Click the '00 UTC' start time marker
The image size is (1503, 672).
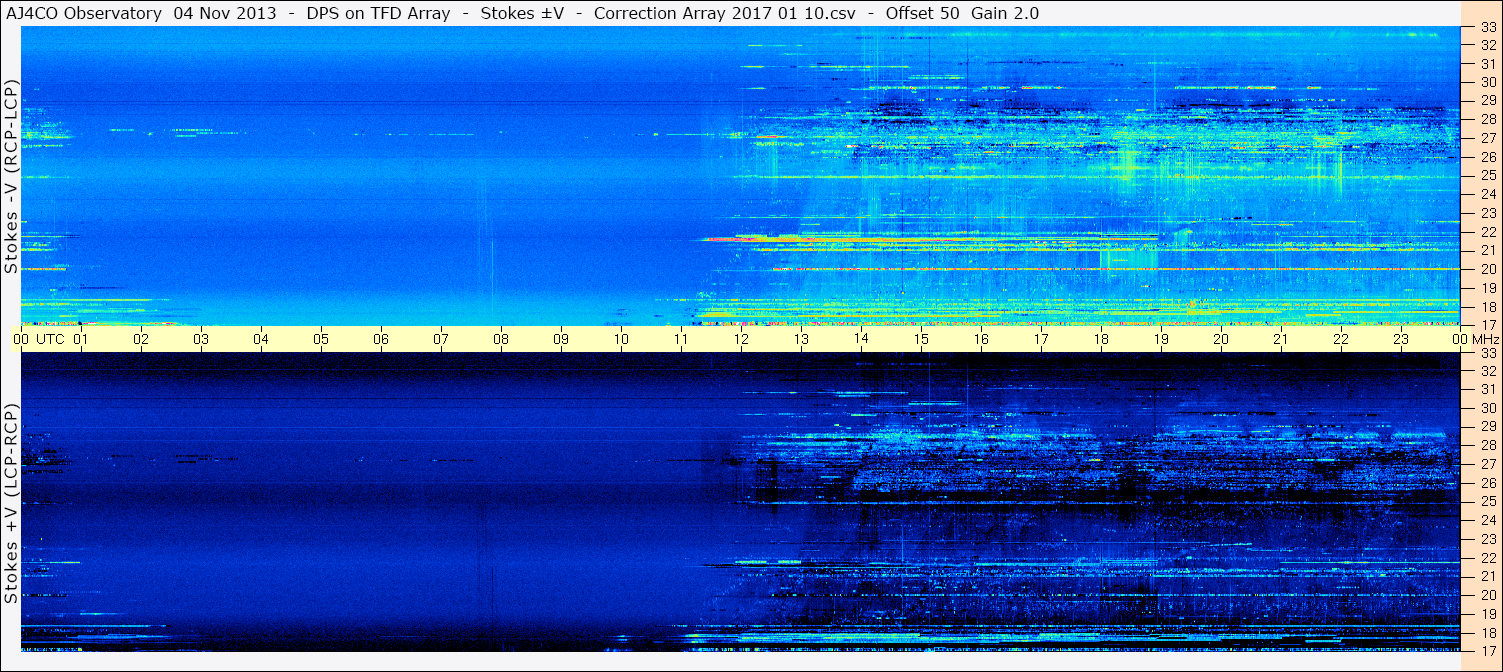pos(38,339)
